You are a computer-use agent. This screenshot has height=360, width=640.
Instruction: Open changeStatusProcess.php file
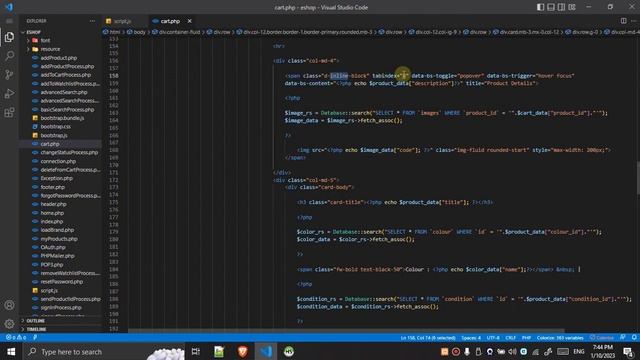(x=69, y=152)
